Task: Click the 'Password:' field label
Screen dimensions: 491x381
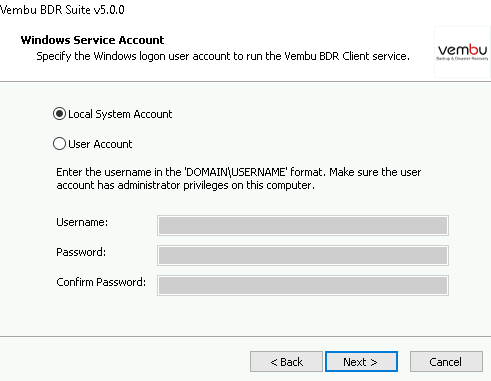Action: point(81,252)
